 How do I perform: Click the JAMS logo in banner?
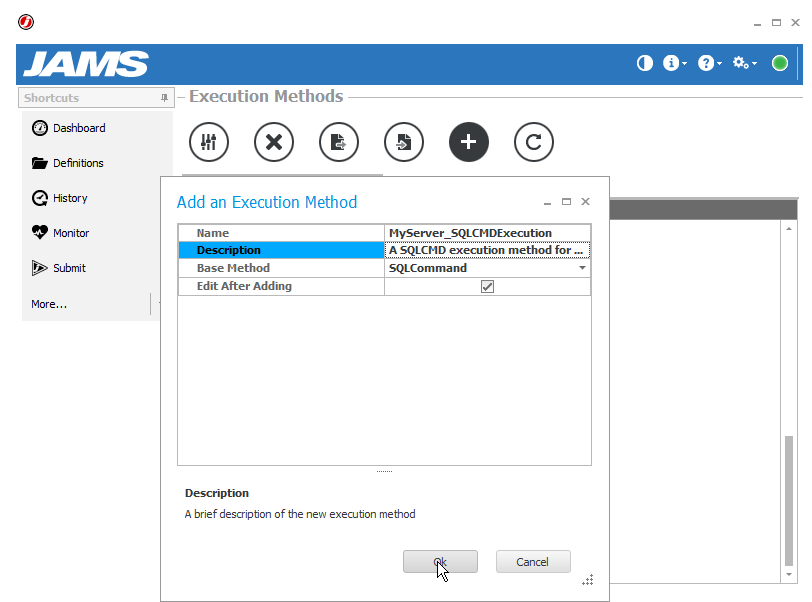[86, 64]
